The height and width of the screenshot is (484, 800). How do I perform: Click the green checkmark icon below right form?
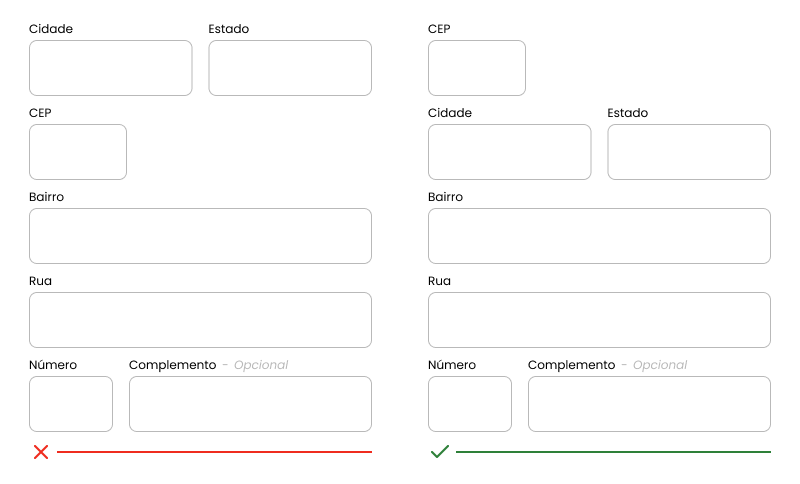pyautogui.click(x=440, y=451)
